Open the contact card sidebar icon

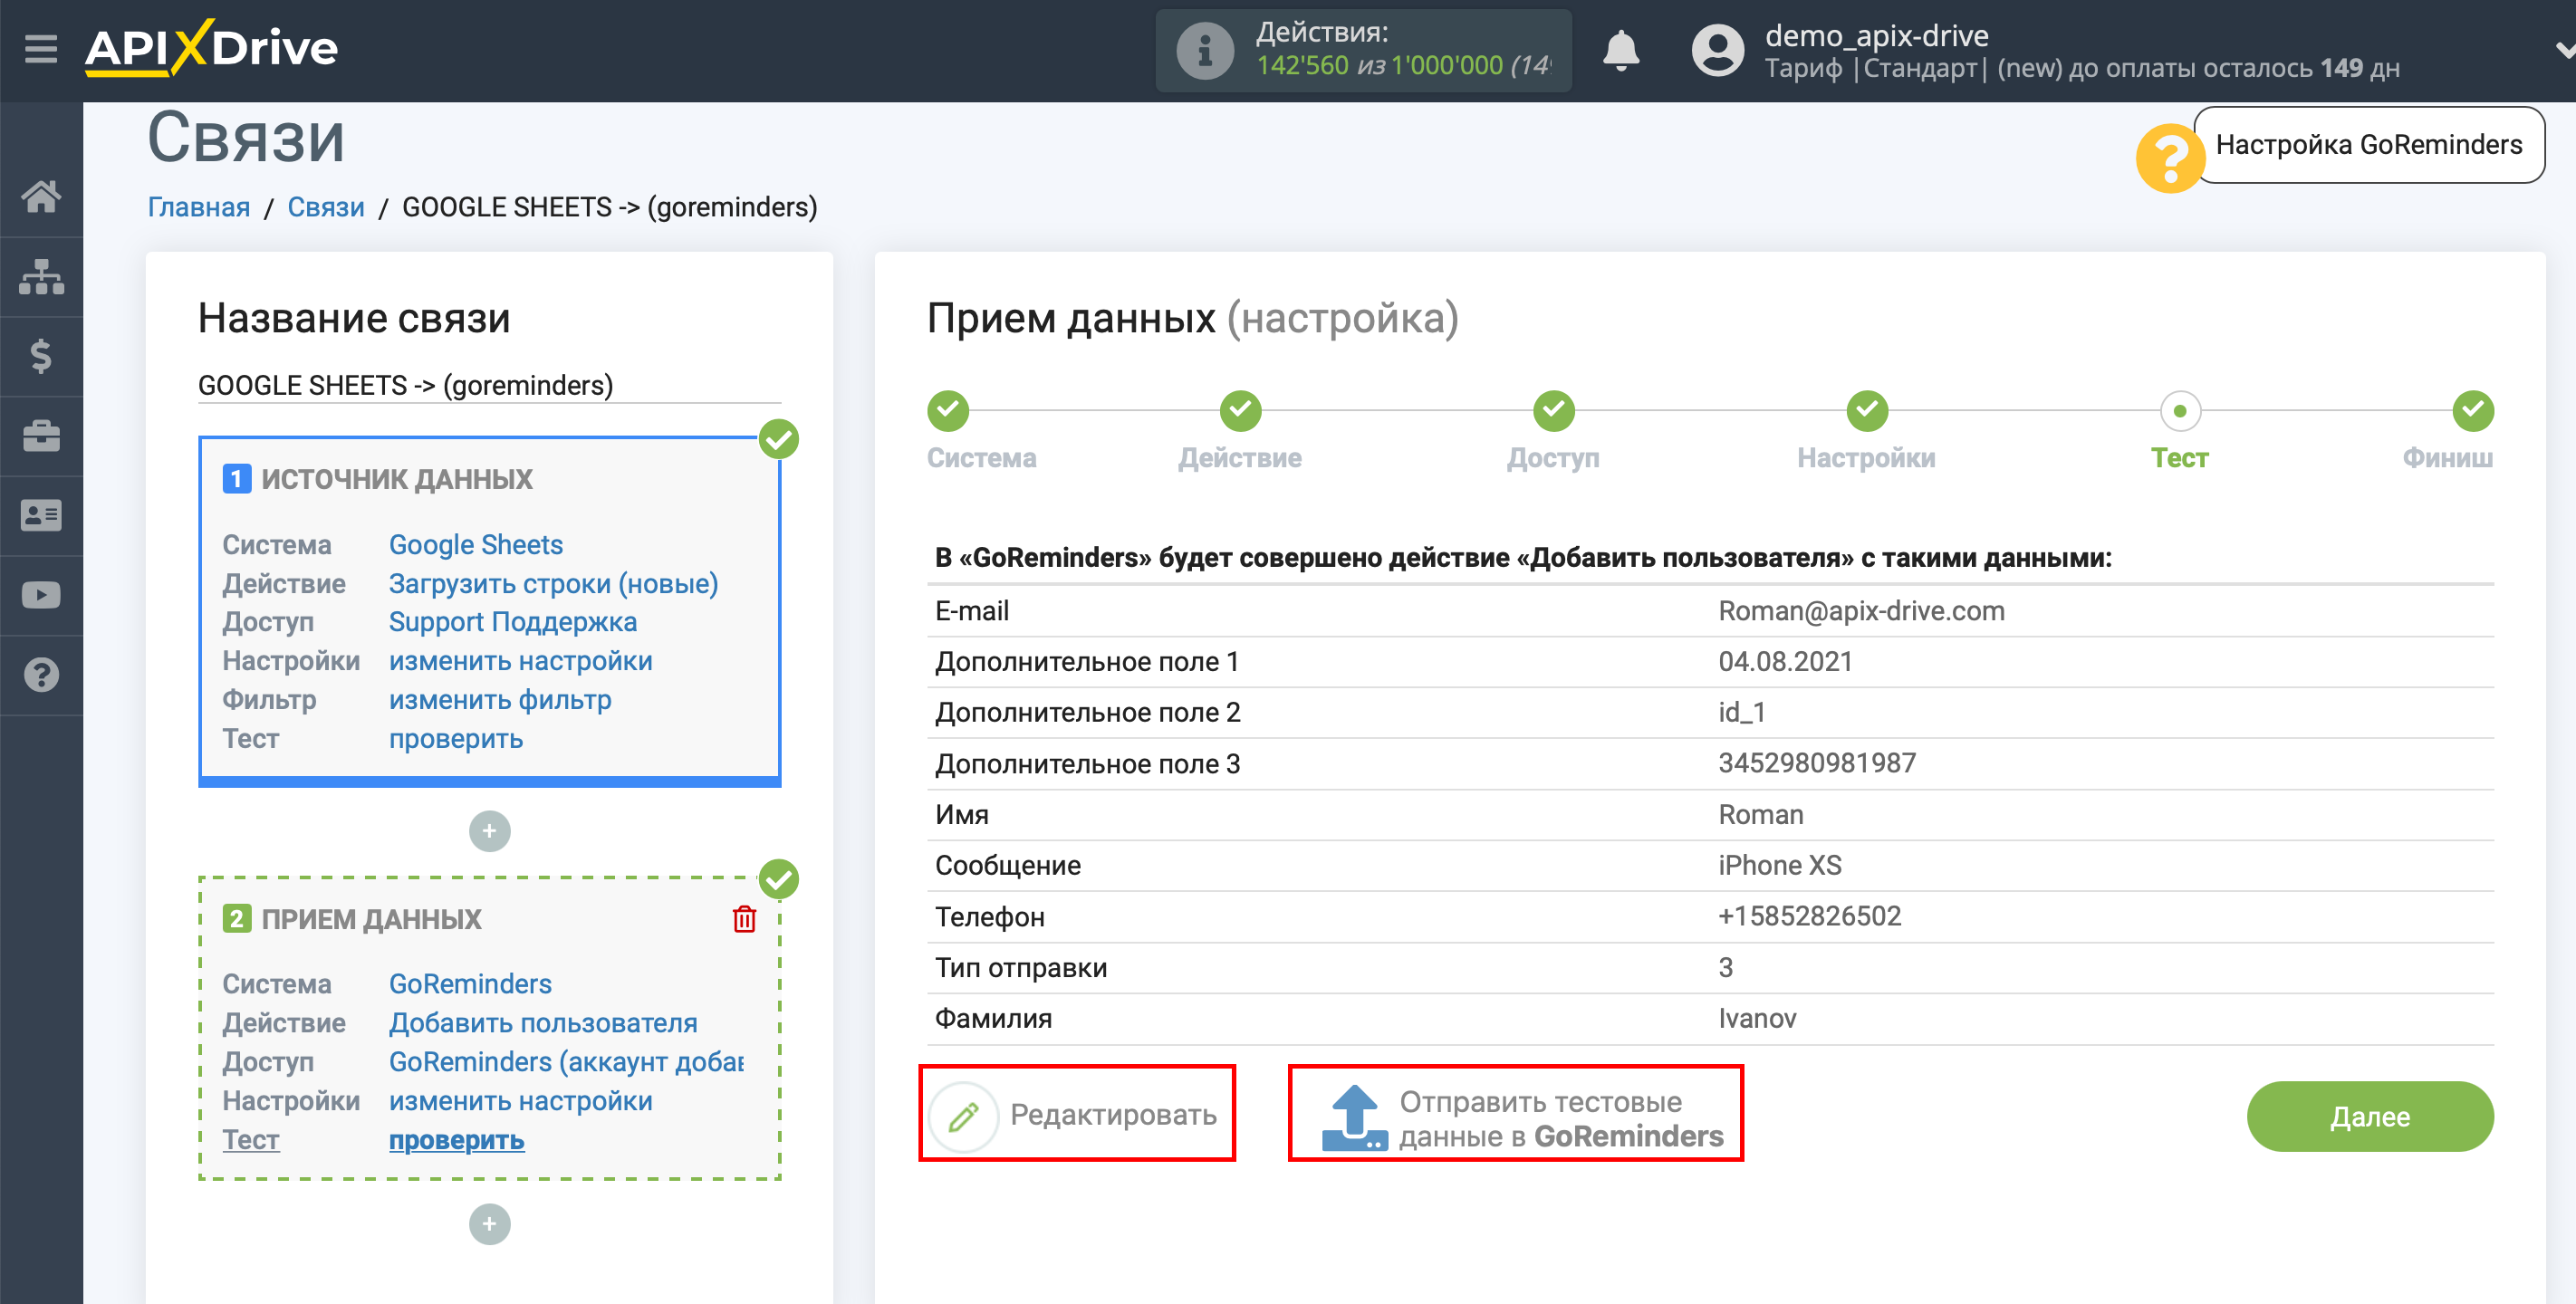[41, 516]
